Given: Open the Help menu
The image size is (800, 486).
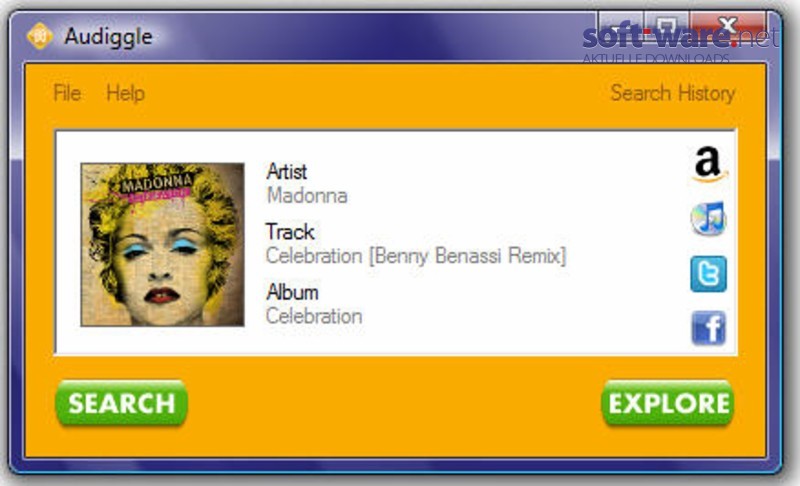Looking at the screenshot, I should pos(126,94).
